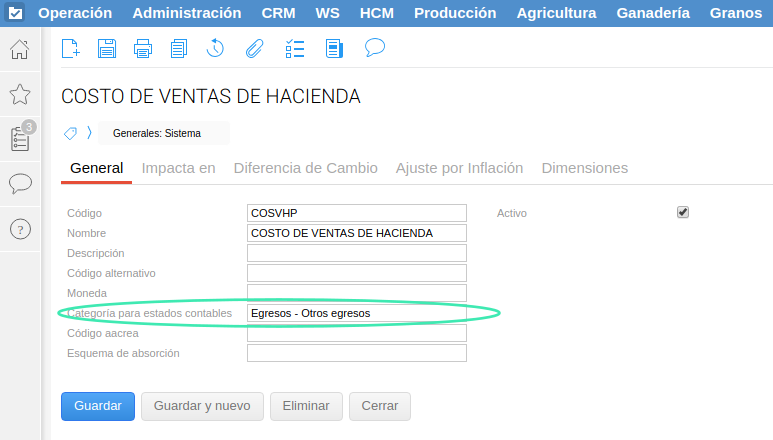Open the history clock icon
The height and width of the screenshot is (440, 773).
215,48
